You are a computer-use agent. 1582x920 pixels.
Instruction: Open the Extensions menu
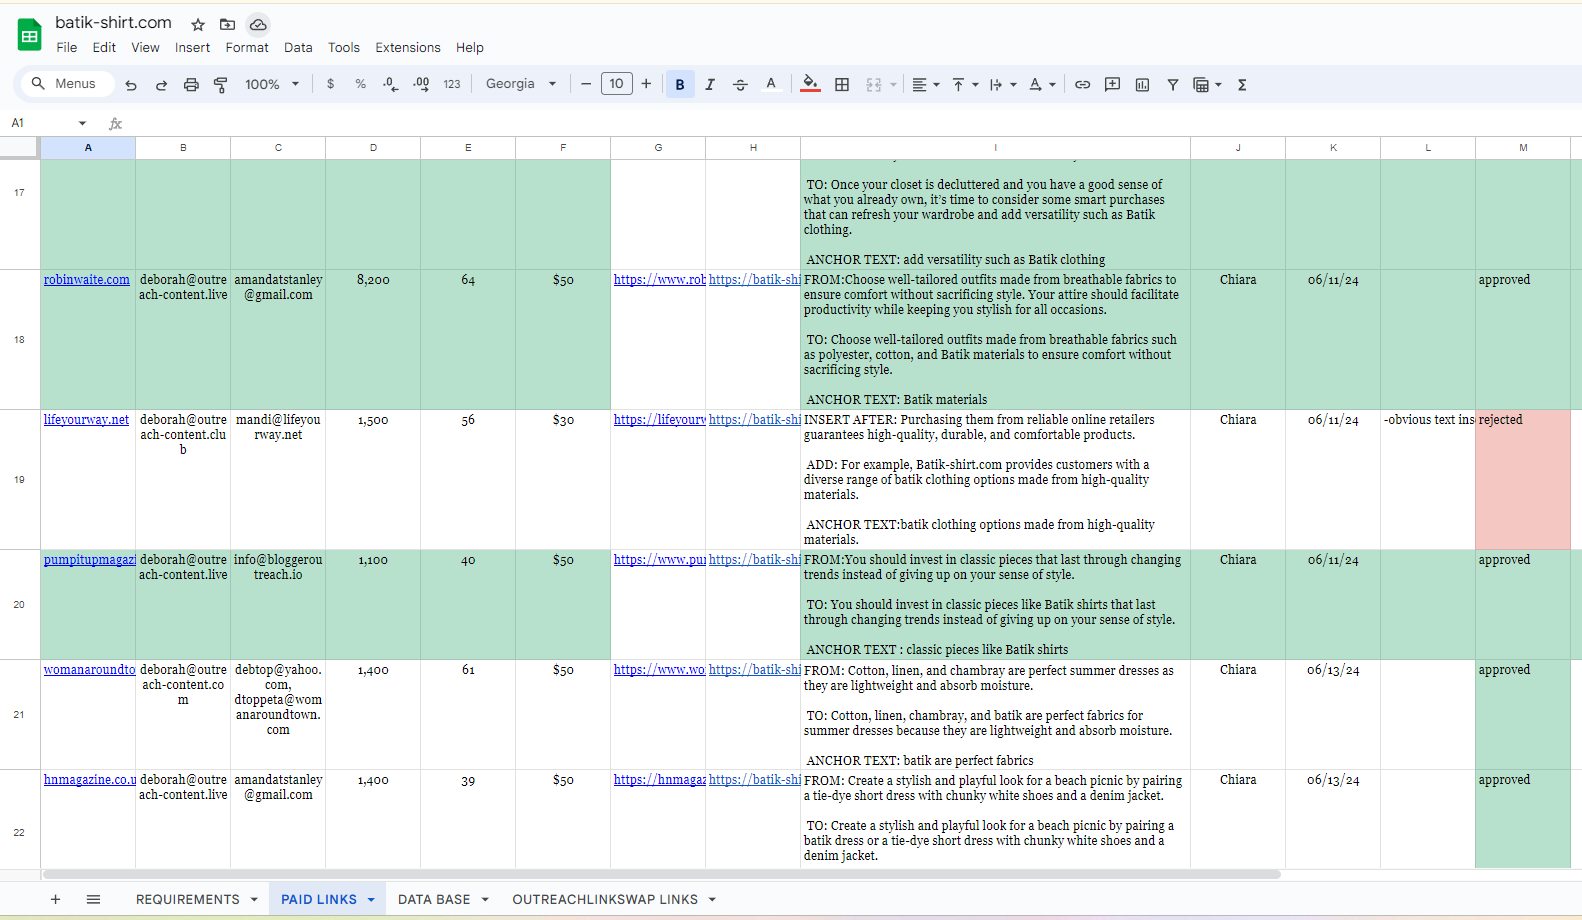(407, 47)
